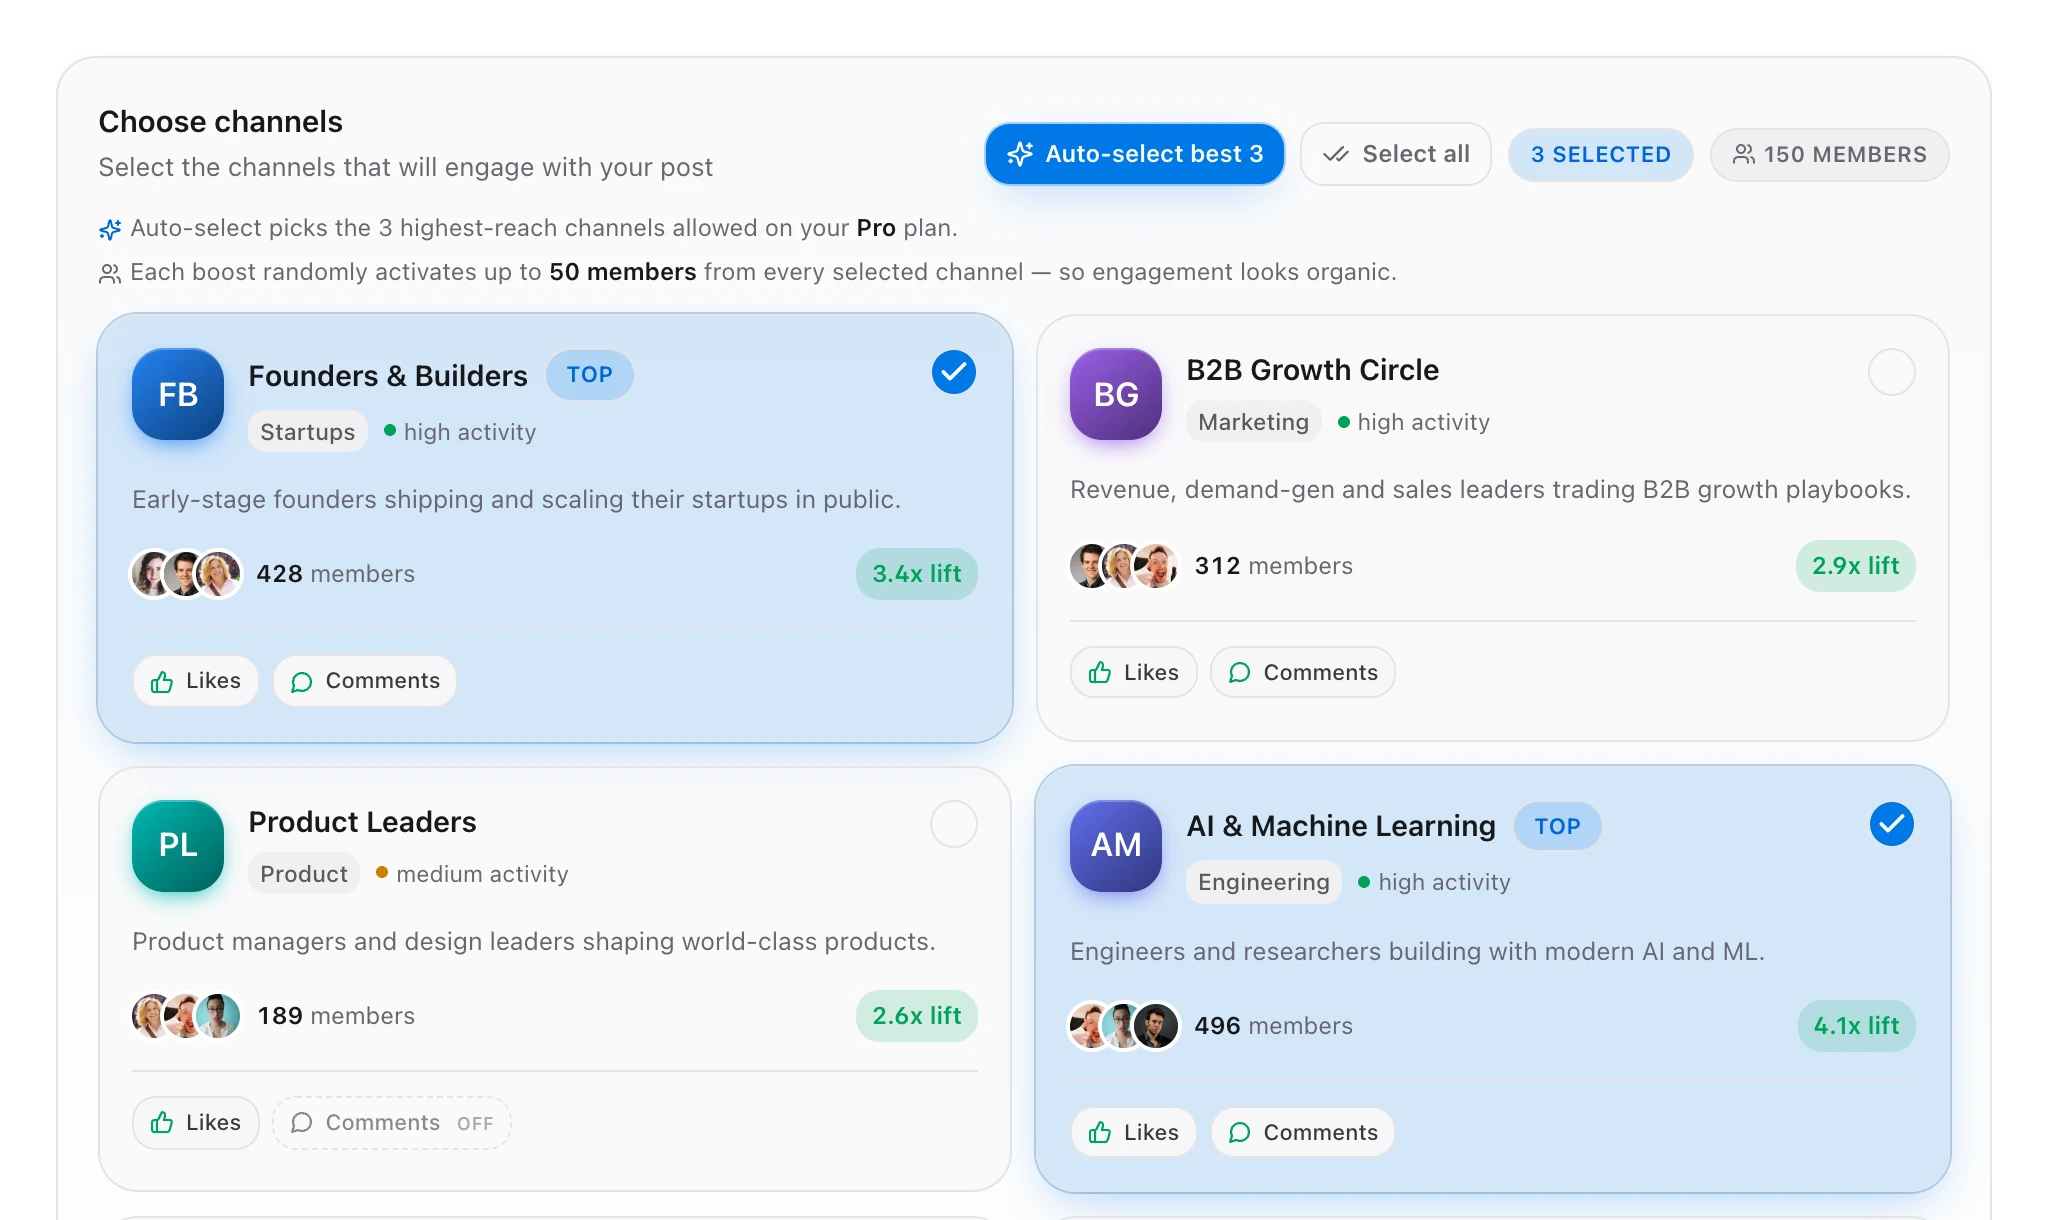The image size is (2048, 1220).
Task: Select the B2B Growth Circle channel checkbox
Action: pyautogui.click(x=1891, y=372)
